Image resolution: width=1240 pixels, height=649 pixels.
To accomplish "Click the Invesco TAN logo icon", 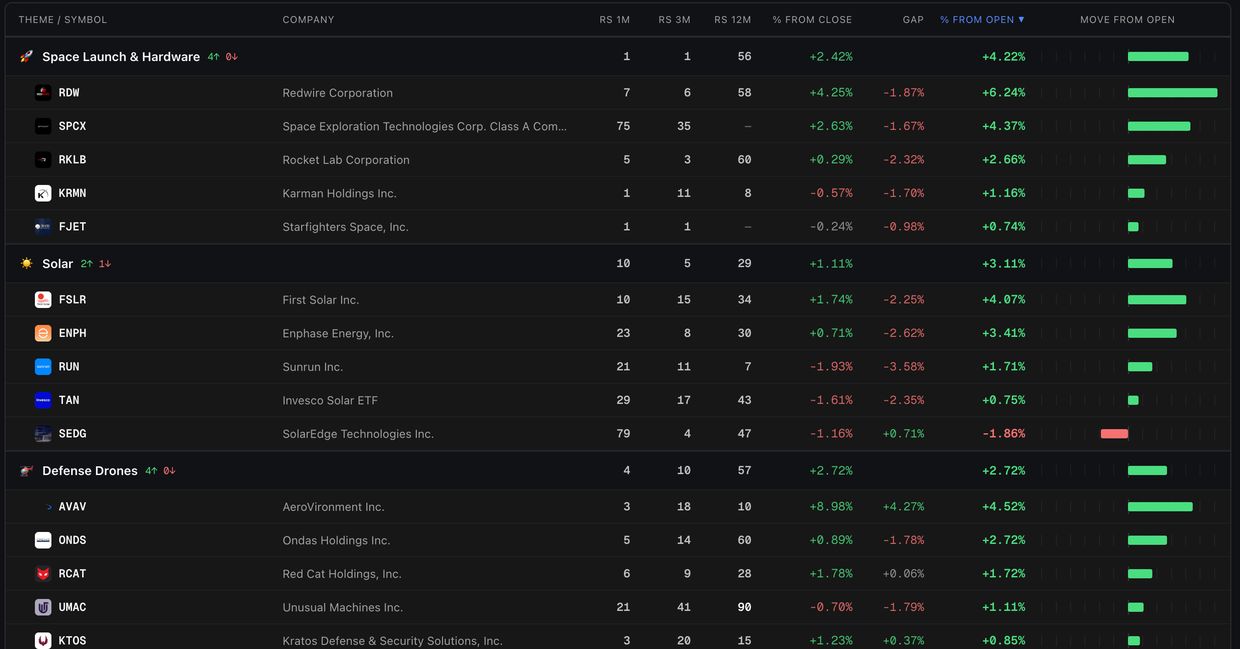I will click(43, 400).
